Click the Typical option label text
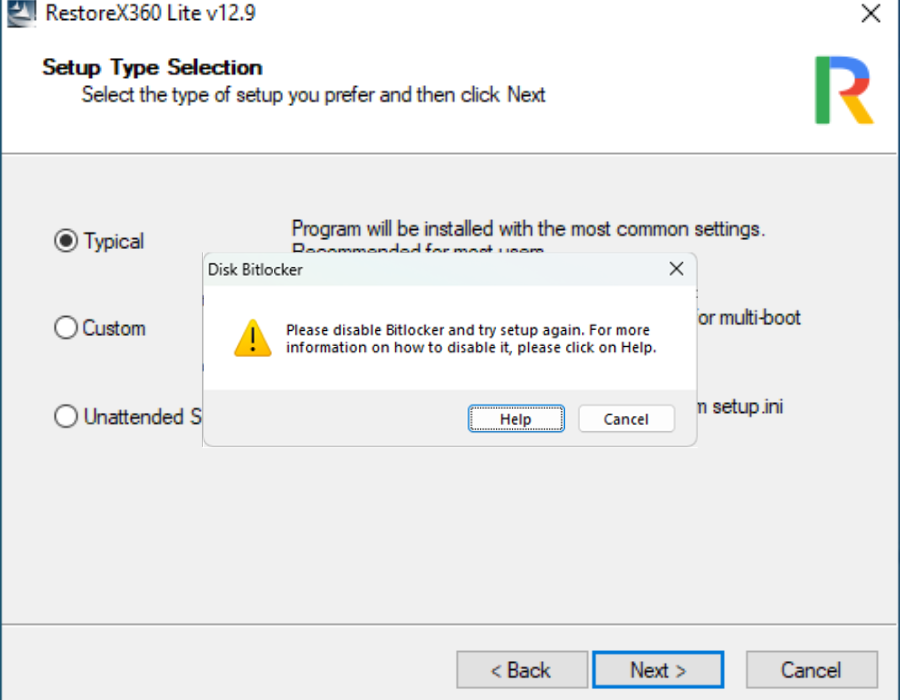The width and height of the screenshot is (900, 700). pyautogui.click(x=114, y=241)
